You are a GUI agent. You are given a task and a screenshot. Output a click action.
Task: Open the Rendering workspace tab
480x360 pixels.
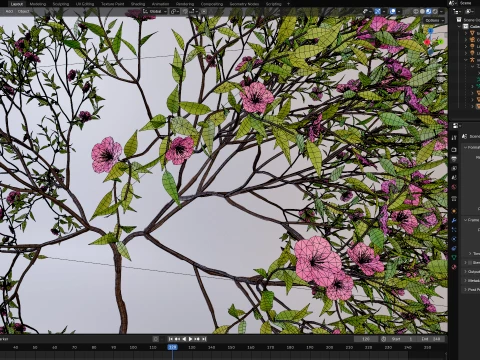point(185,4)
